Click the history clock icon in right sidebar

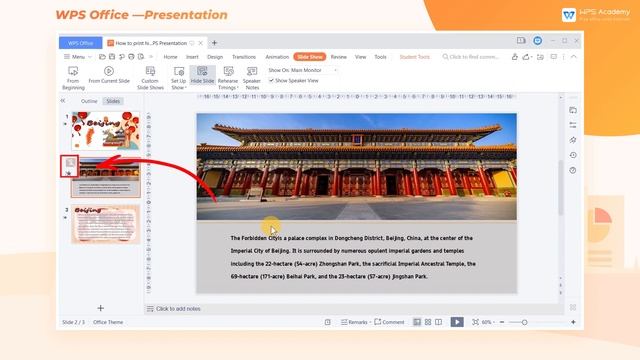click(x=573, y=155)
